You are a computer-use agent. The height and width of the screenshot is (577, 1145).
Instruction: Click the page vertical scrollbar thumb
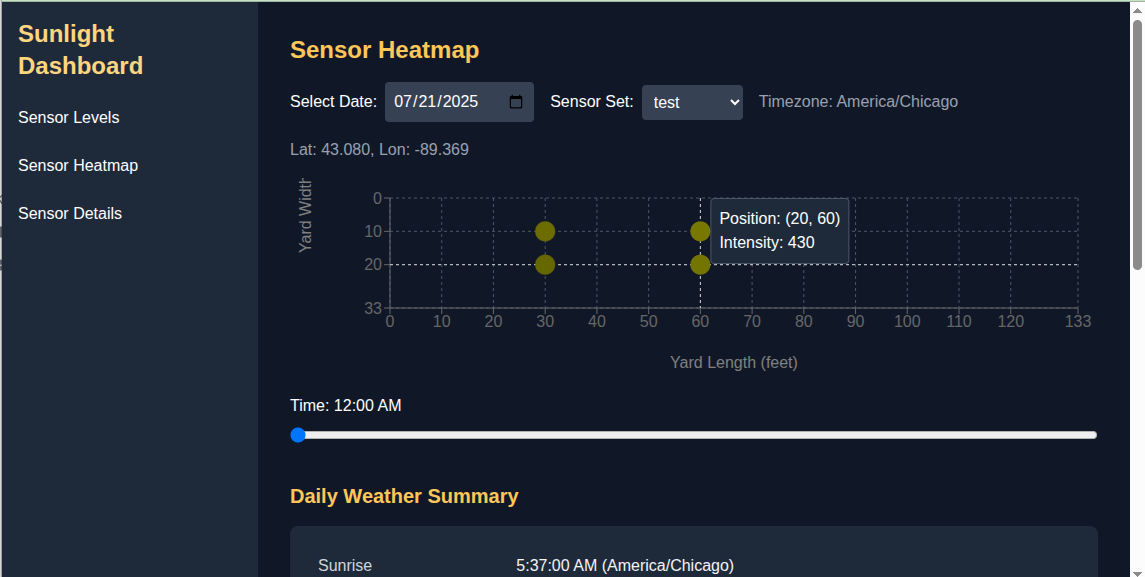(1137, 145)
